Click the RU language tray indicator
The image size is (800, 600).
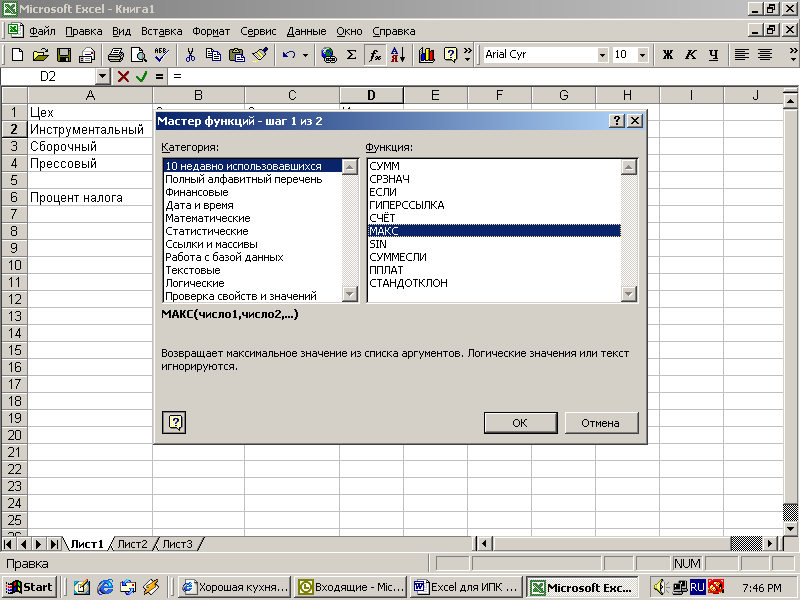[697, 587]
